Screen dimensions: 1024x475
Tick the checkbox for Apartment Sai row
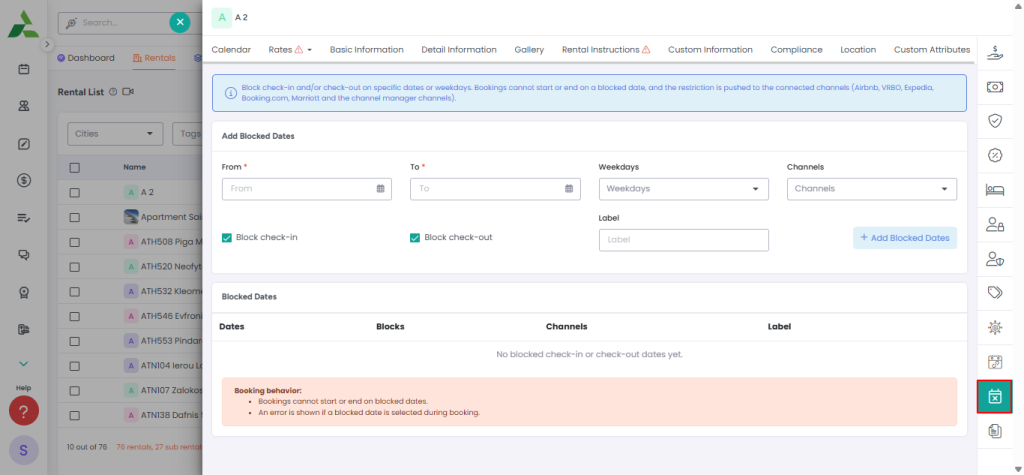point(74,218)
